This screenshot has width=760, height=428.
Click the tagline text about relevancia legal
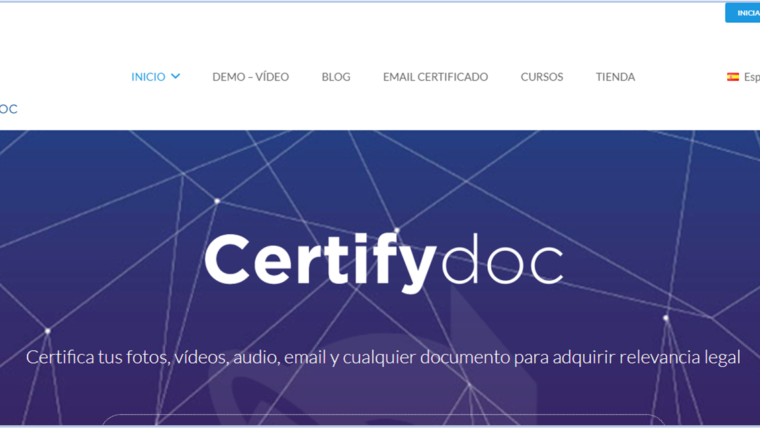coord(383,357)
